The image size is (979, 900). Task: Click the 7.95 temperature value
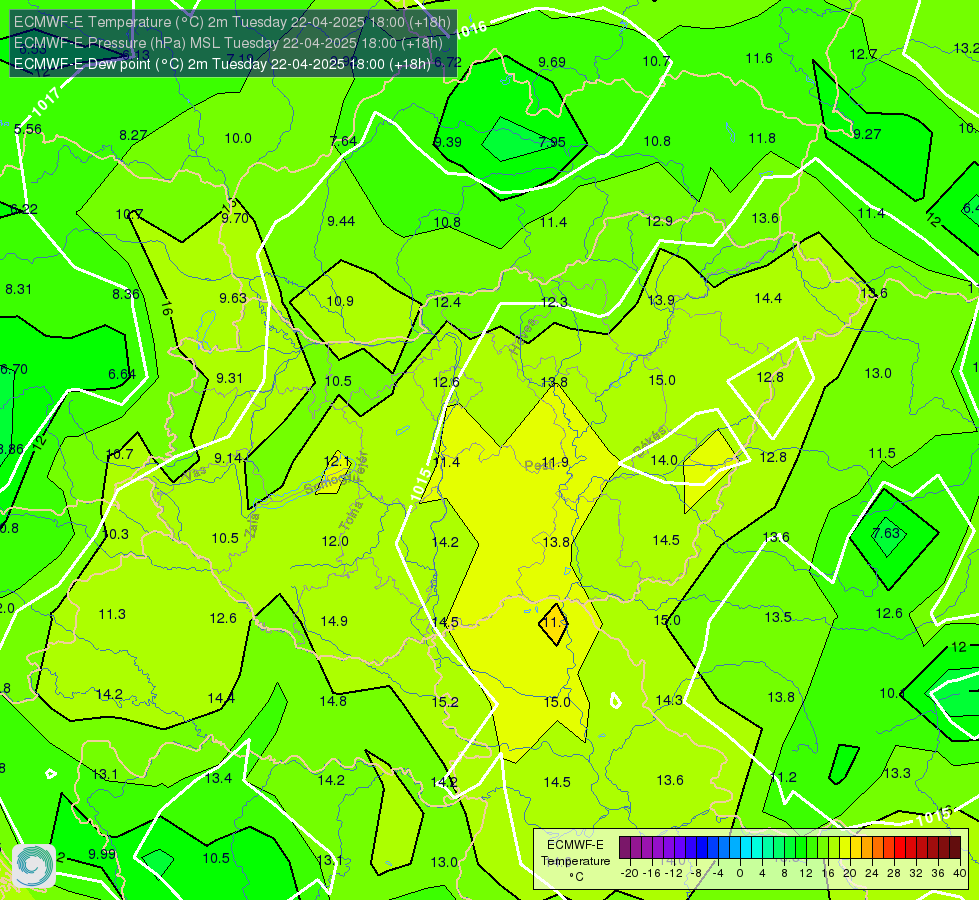point(553,142)
